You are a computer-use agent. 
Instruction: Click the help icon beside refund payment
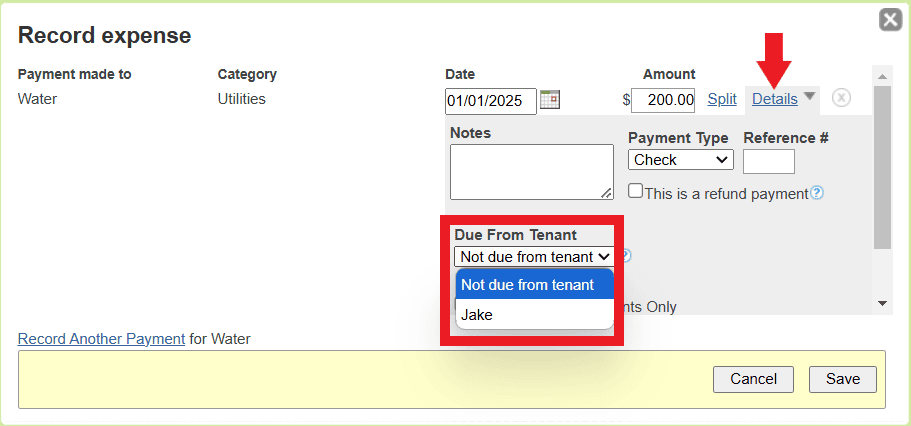point(817,193)
